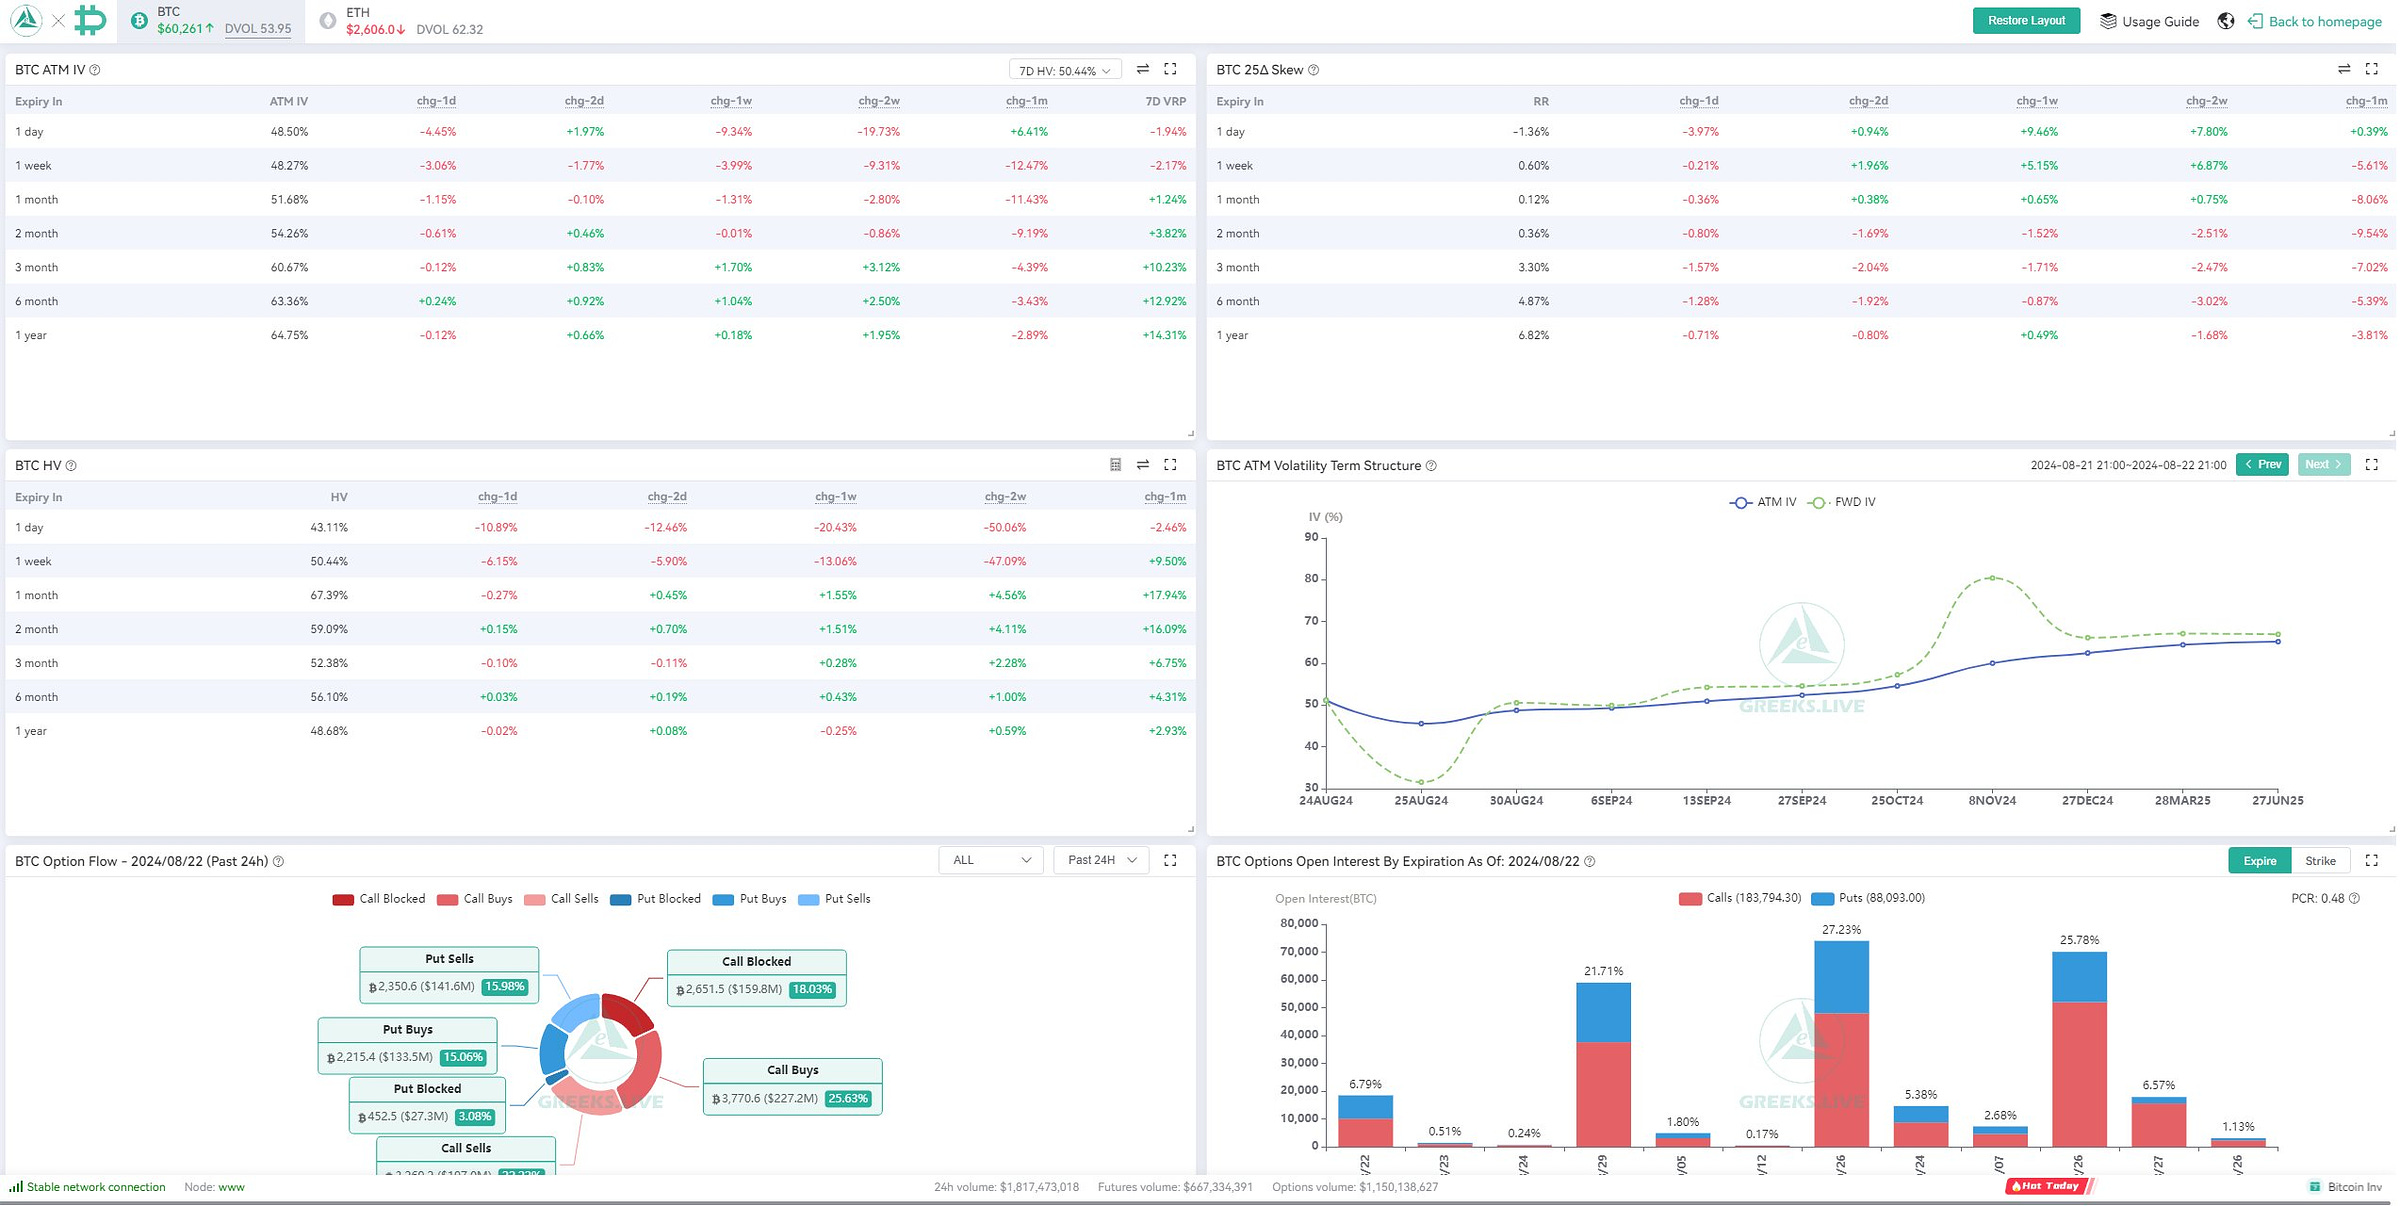
Task: Select the BTC ticker tab
Action: [x=211, y=21]
